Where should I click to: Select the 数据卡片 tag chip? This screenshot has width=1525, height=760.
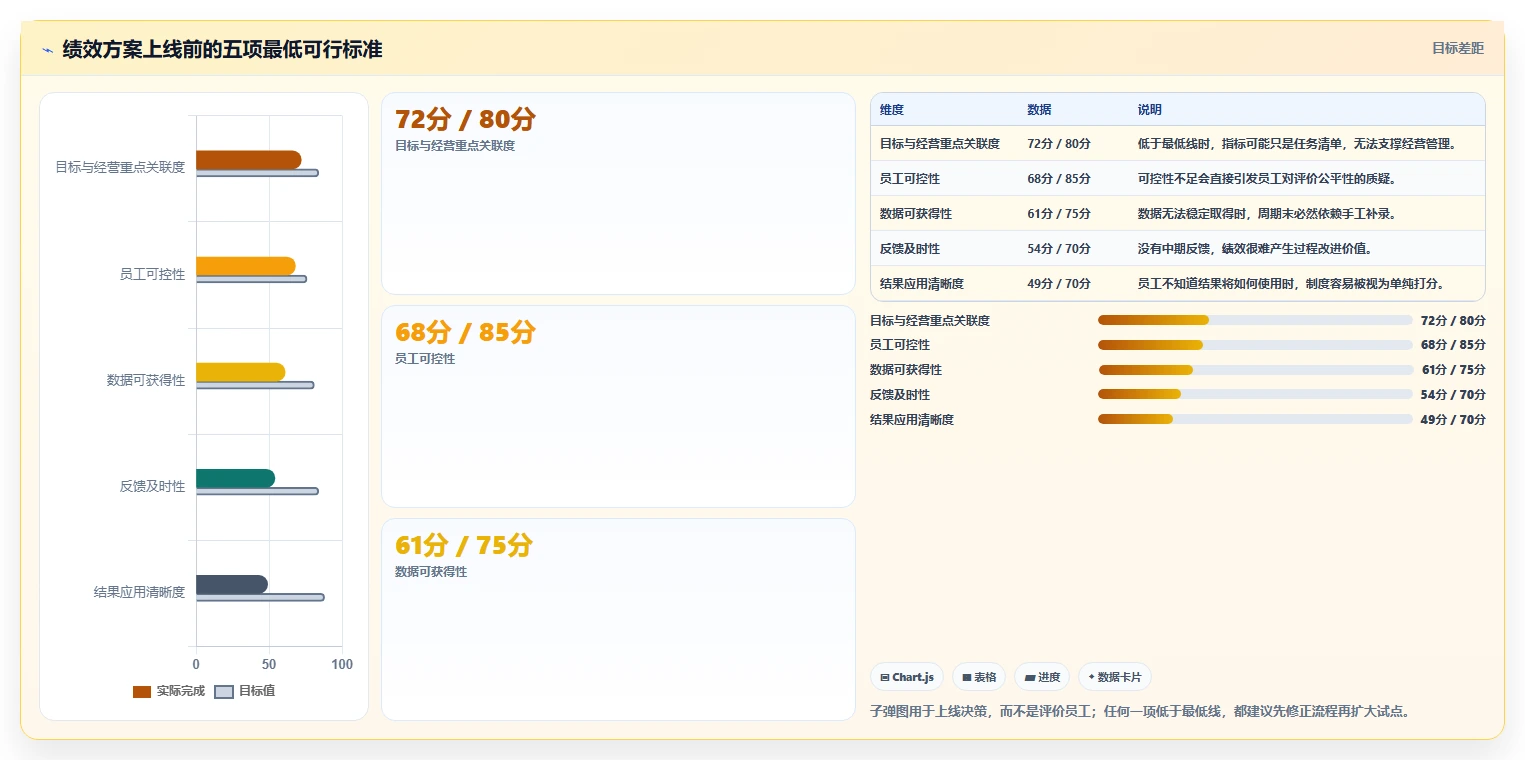pos(1114,677)
